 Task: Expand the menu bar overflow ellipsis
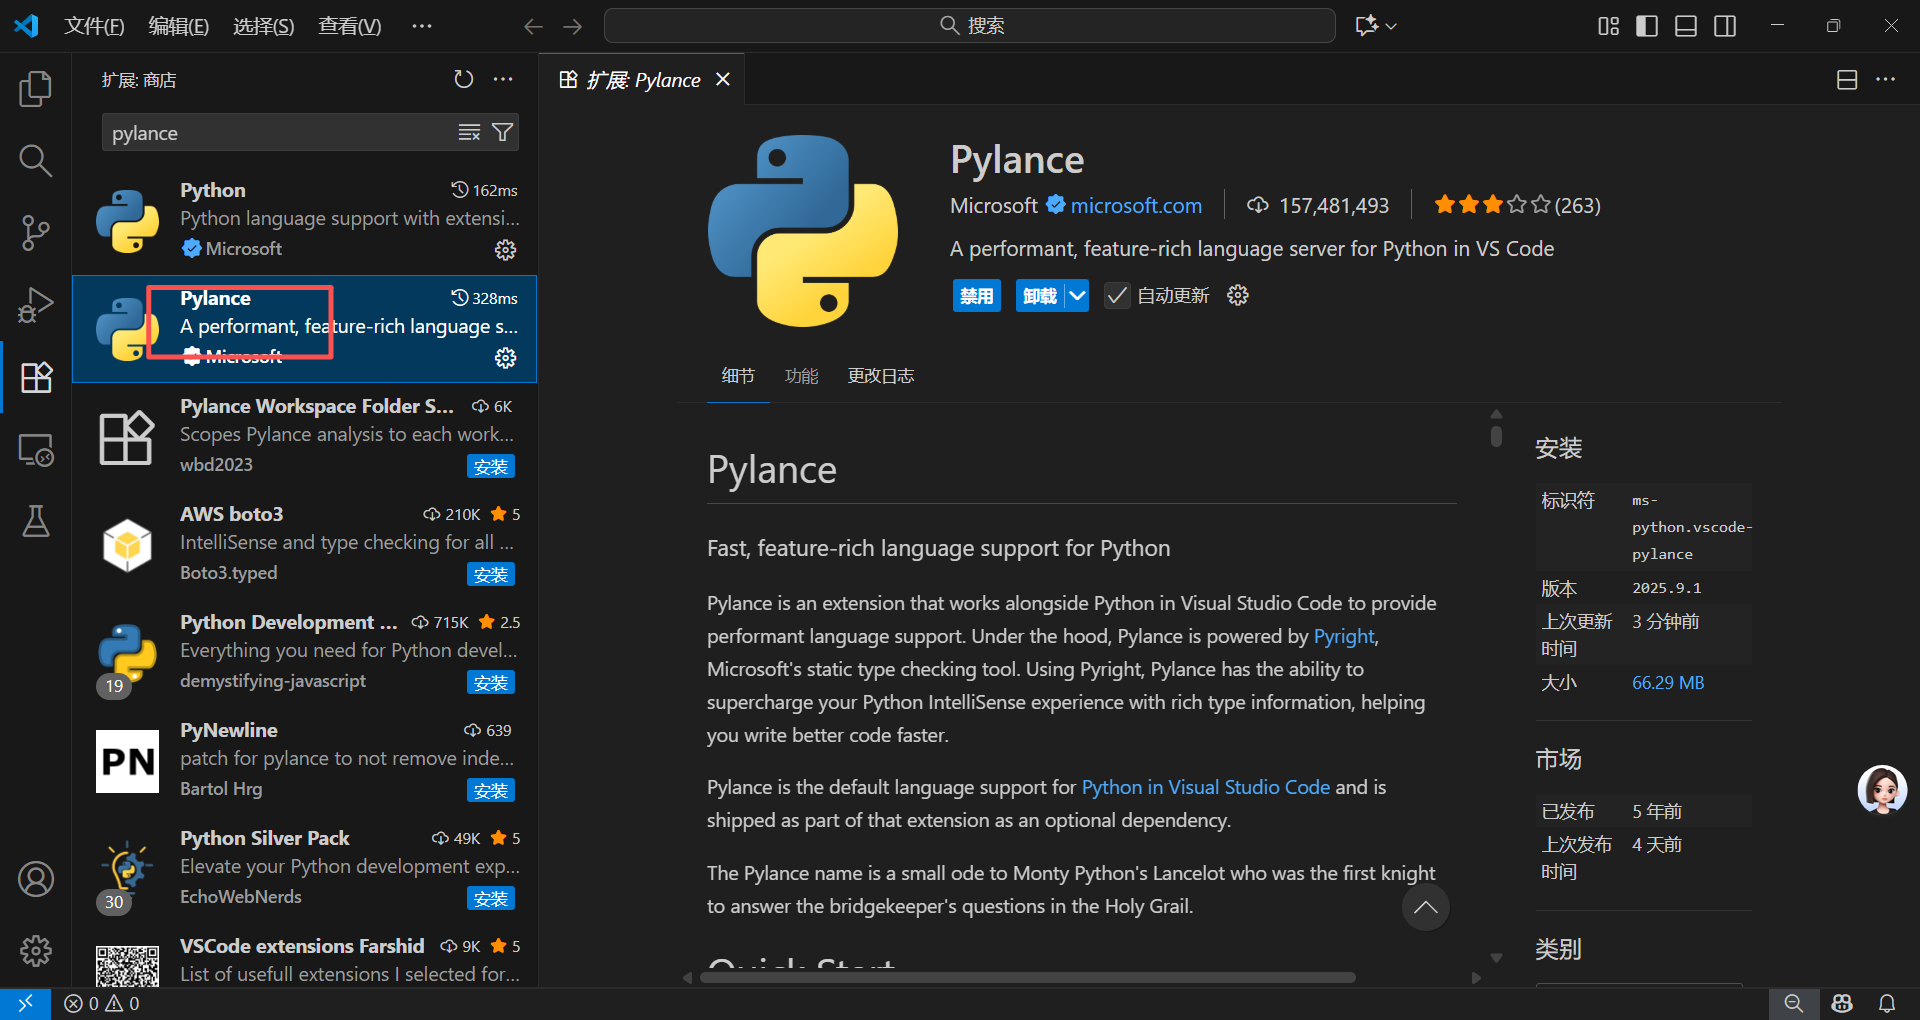pos(422,26)
